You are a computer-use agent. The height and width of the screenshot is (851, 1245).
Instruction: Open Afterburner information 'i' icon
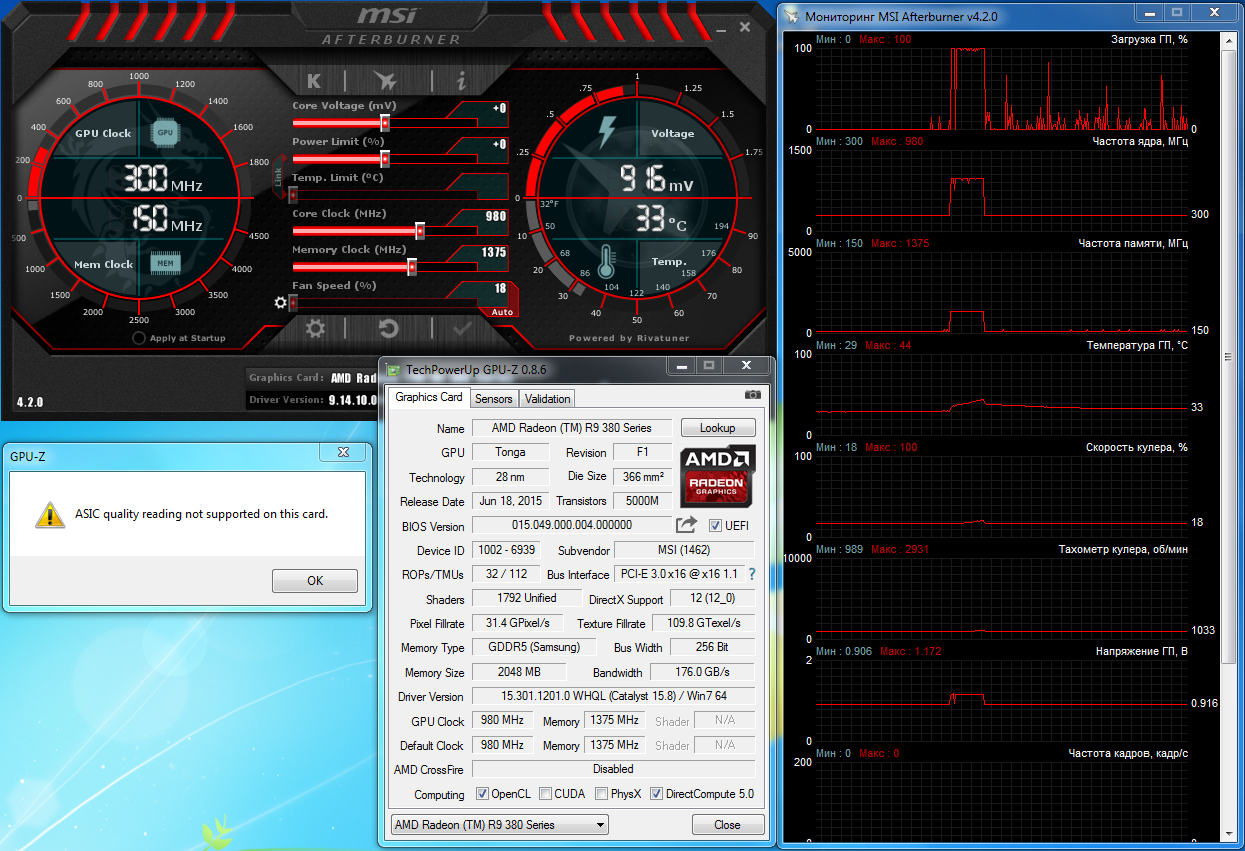(x=461, y=81)
